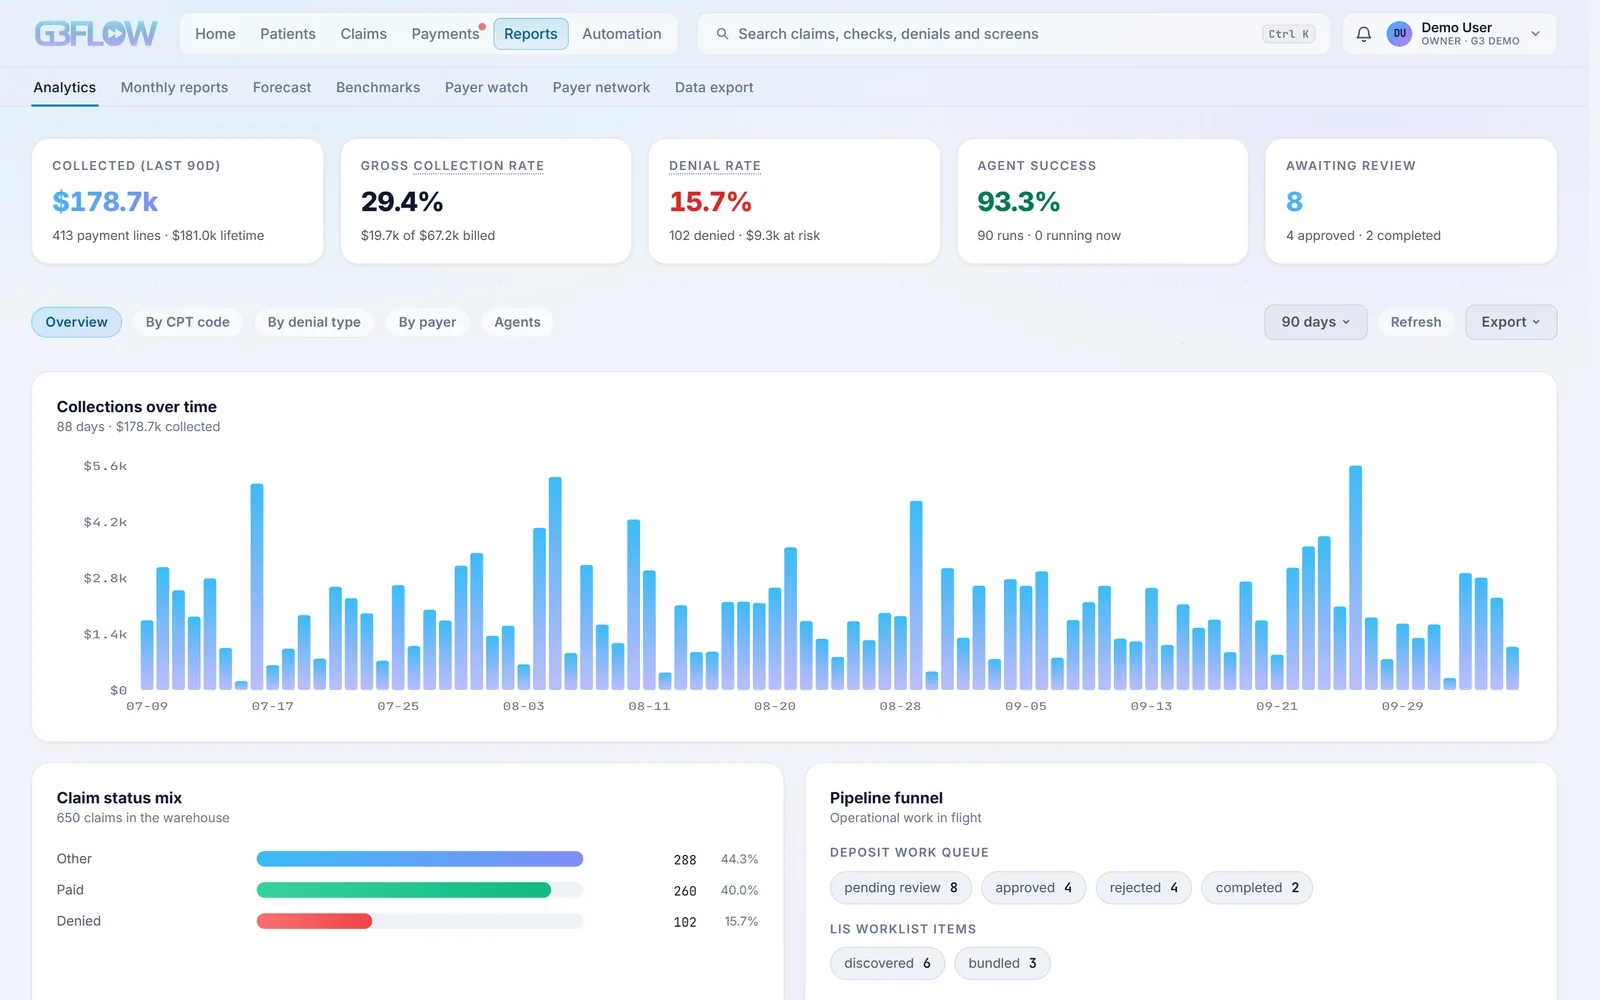Click the Denial Rate 15.7% value
The width and height of the screenshot is (1600, 1000).
point(710,202)
